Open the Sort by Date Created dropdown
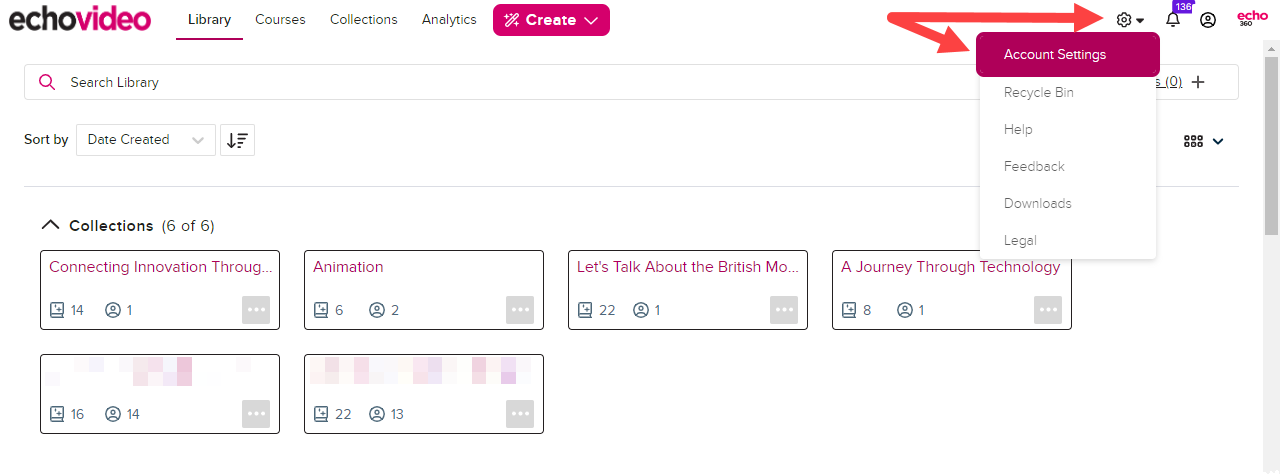The image size is (1280, 476). 146,140
